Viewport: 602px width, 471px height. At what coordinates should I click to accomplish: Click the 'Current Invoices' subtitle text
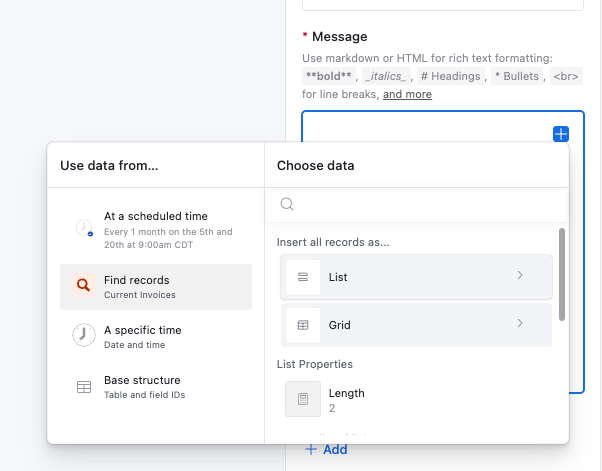click(x=140, y=295)
